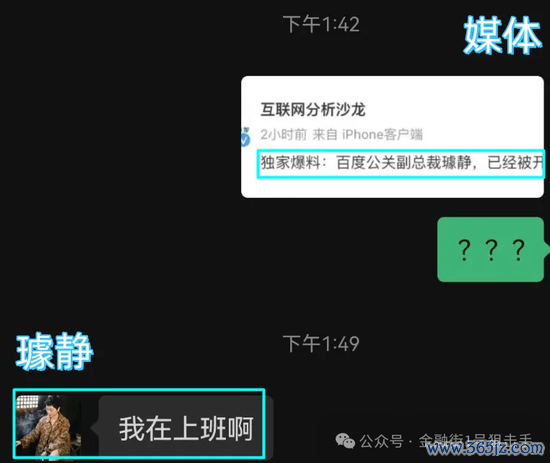Open the 互联网分析沙龙 shared post card

coord(392,137)
